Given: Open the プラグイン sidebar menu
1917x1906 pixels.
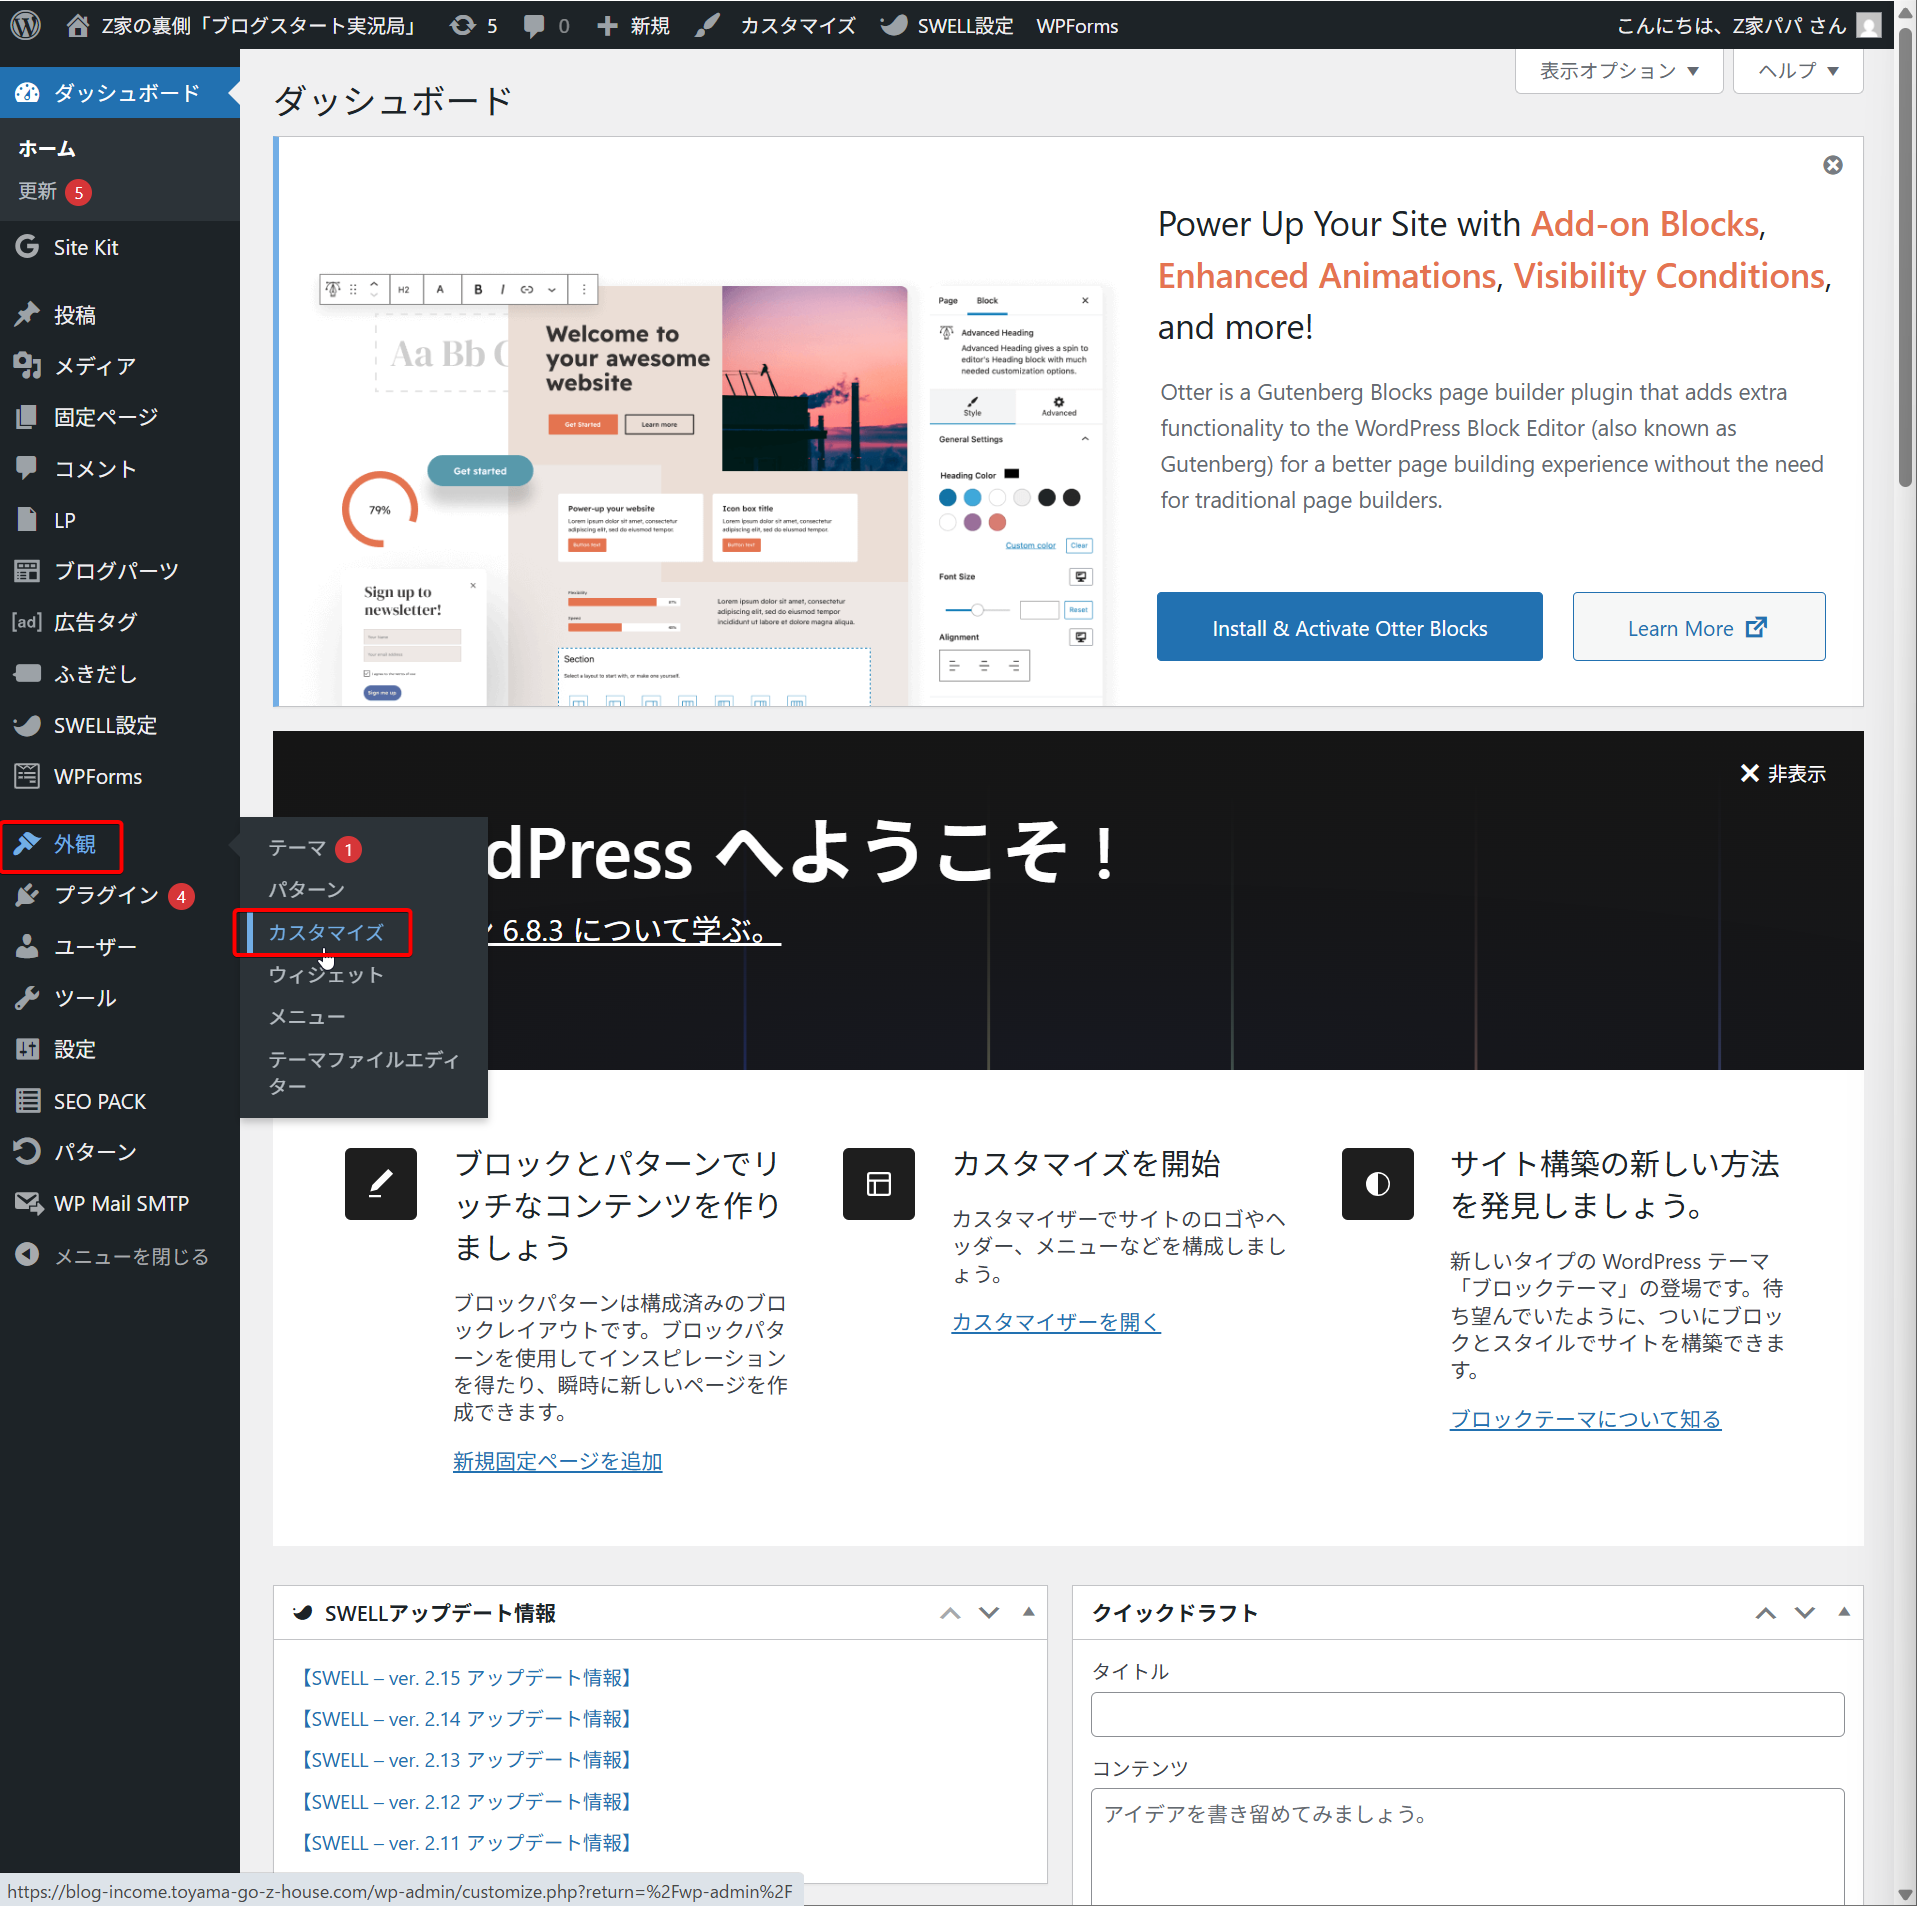Looking at the screenshot, I should [x=106, y=895].
